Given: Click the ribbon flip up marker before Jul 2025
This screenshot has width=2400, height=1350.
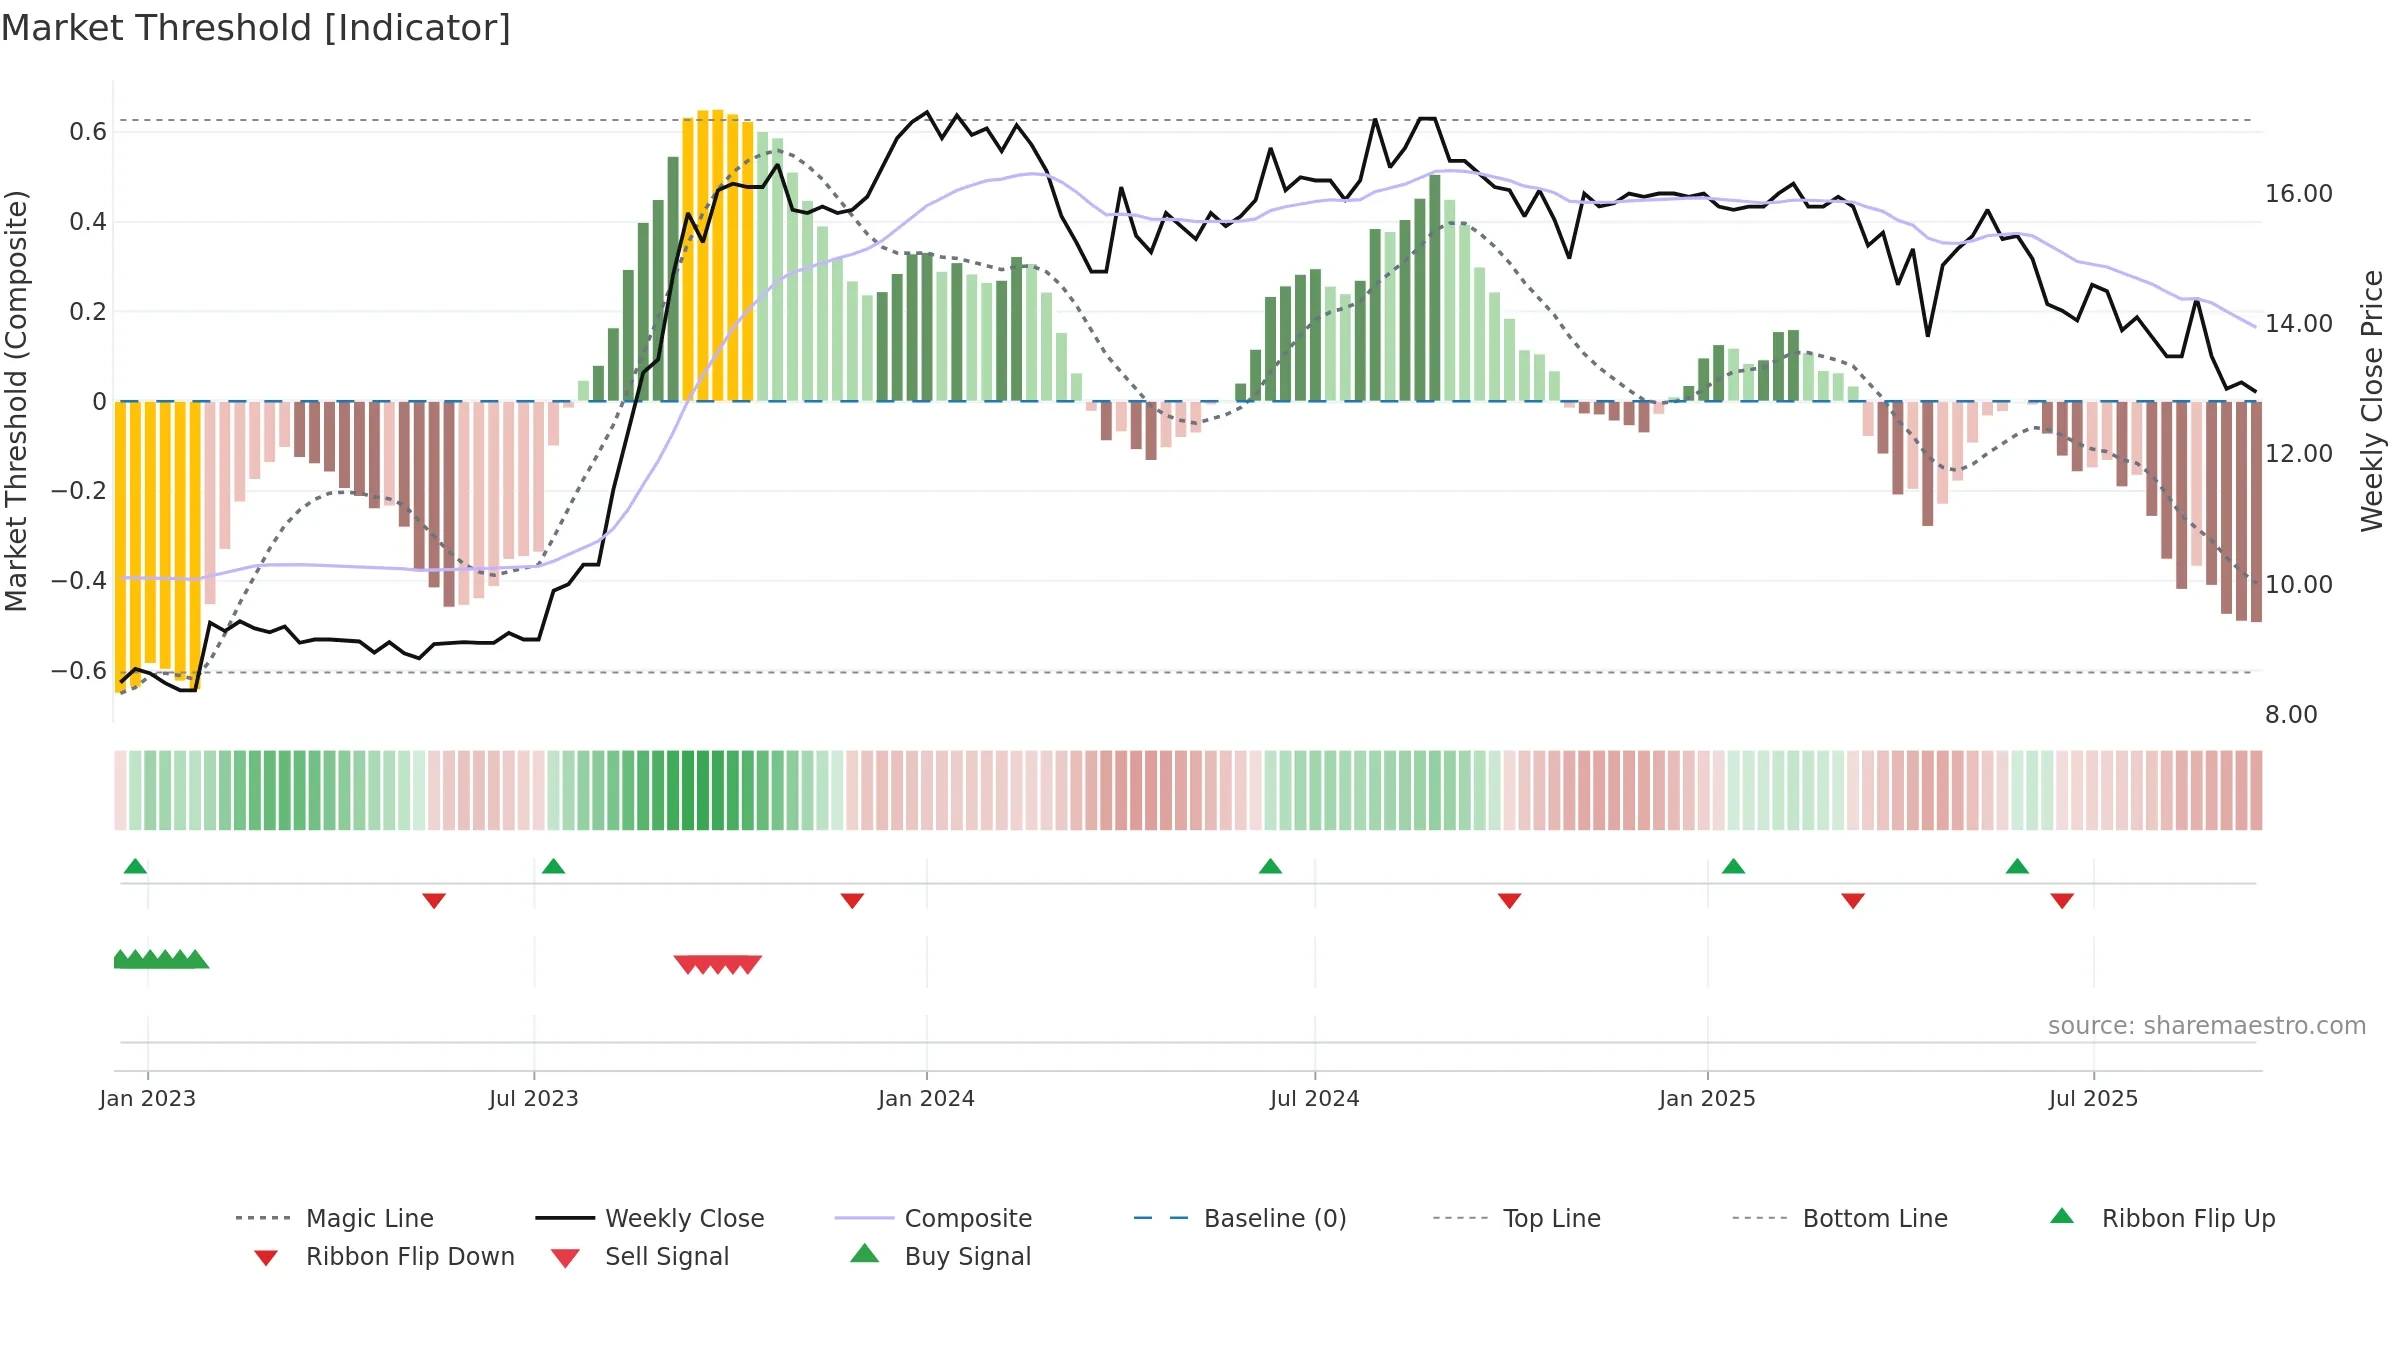Looking at the screenshot, I should [x=2017, y=866].
